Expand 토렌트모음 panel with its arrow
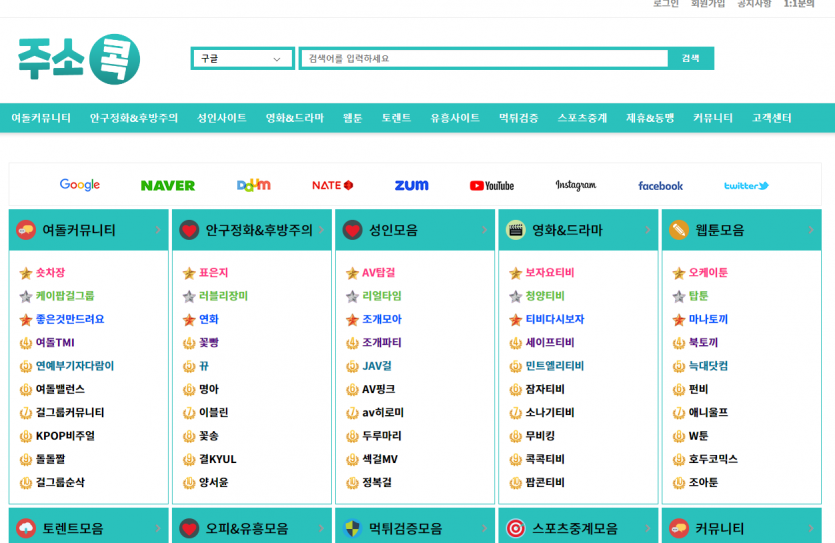Screen dimensions: 835x543 tap(158, 528)
